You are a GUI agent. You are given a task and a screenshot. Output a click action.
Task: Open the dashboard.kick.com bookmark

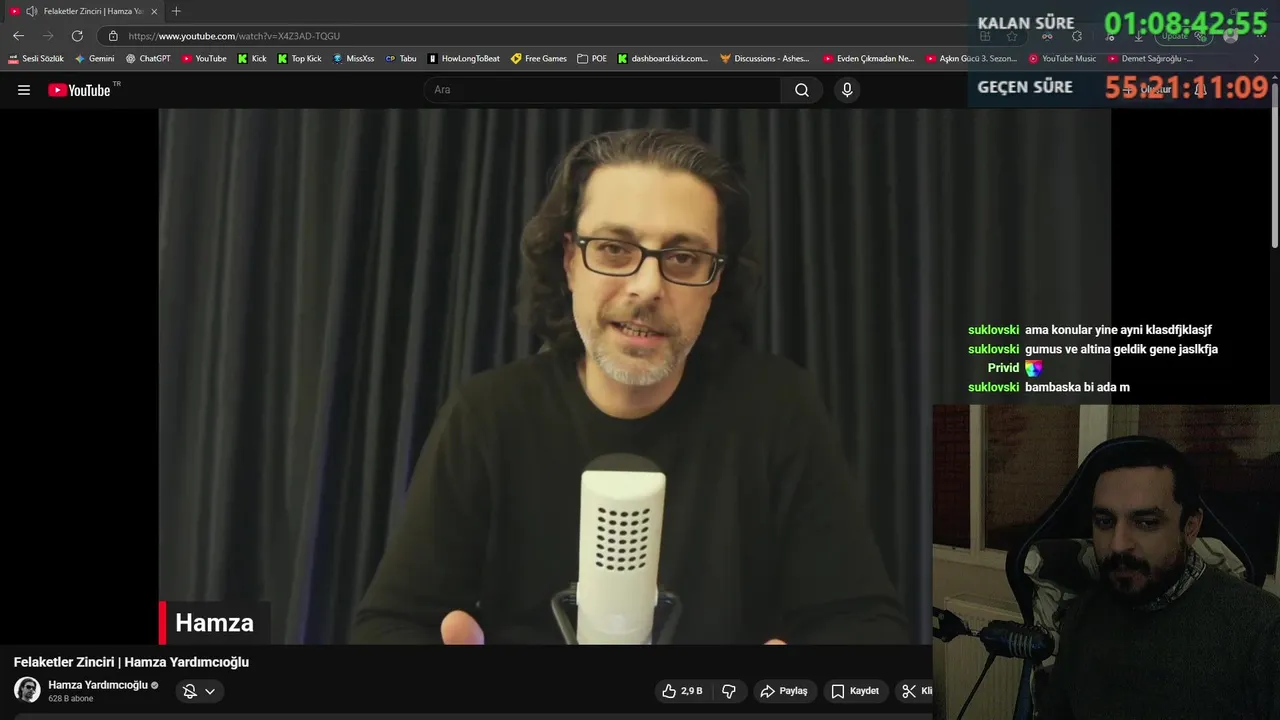[662, 59]
